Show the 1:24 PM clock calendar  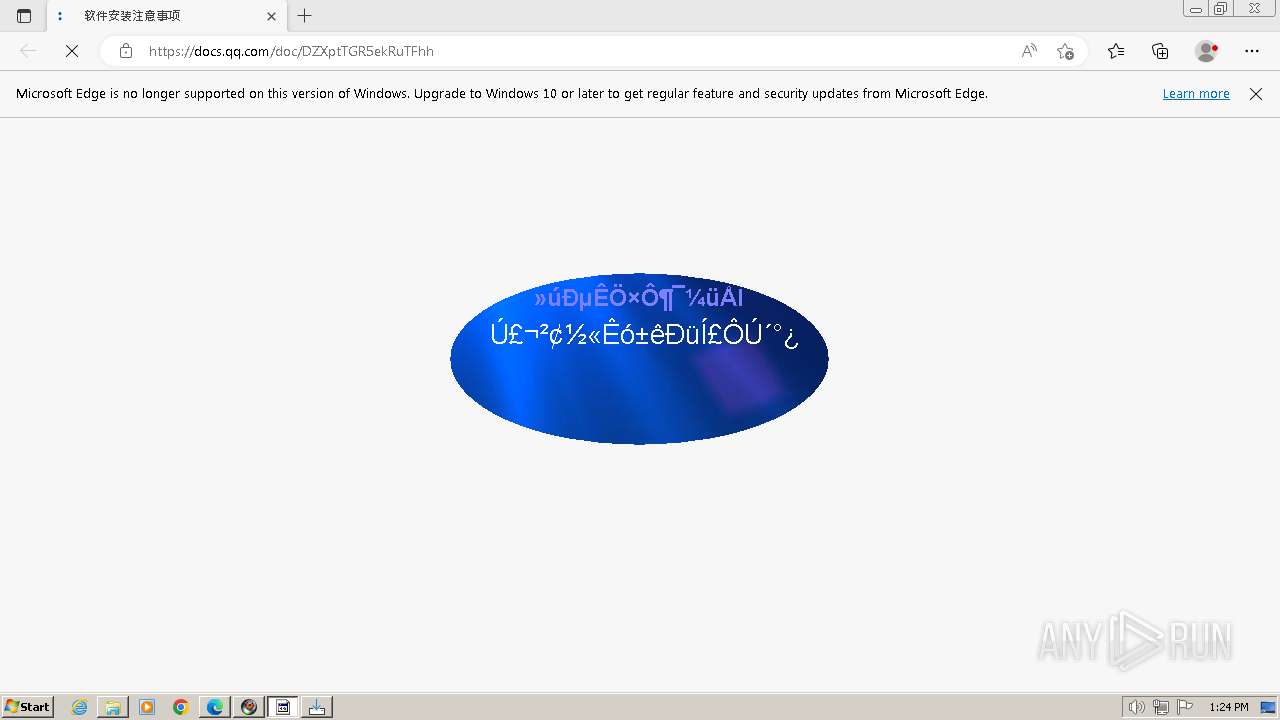tap(1229, 707)
